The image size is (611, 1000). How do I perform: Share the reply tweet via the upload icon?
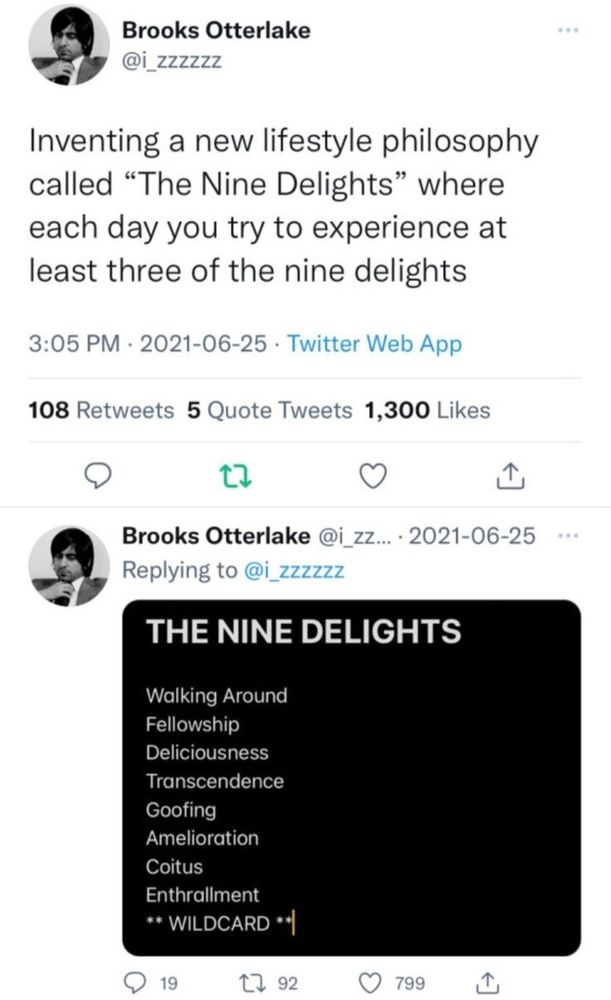pyautogui.click(x=487, y=984)
